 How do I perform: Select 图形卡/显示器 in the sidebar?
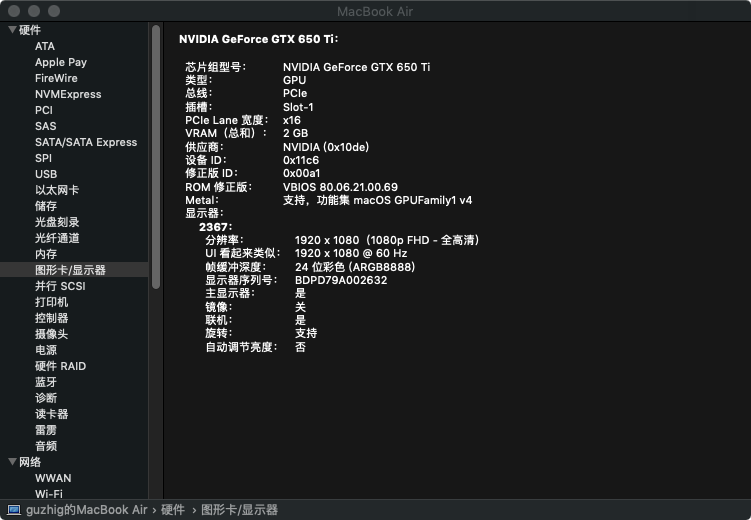click(x=70, y=270)
